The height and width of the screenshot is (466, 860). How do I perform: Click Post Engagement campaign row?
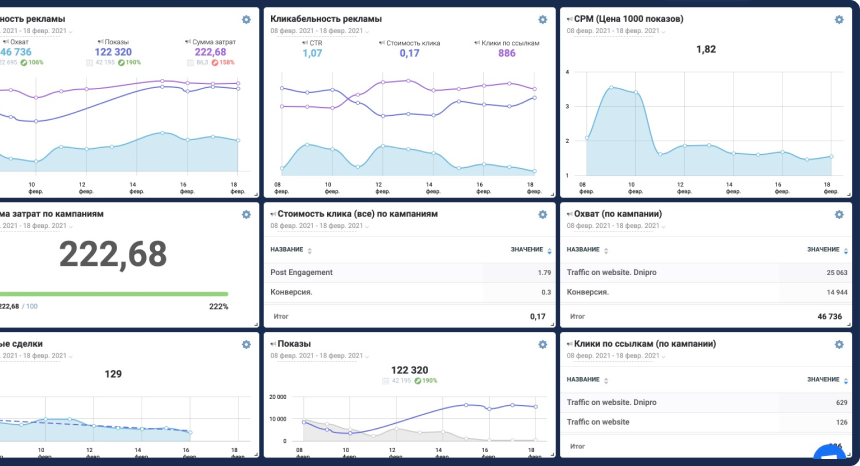pyautogui.click(x=302, y=272)
